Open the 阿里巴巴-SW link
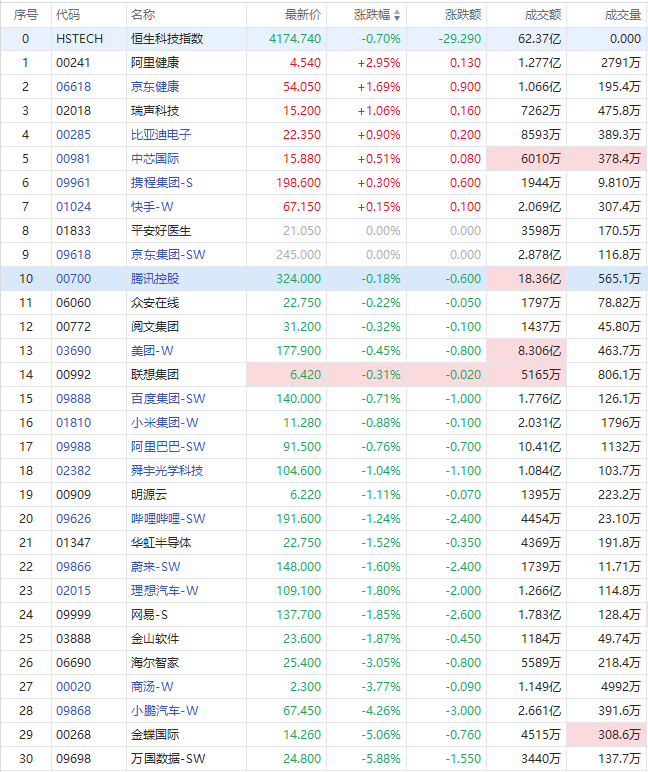Viewport: 648px width, 772px height. (168, 447)
